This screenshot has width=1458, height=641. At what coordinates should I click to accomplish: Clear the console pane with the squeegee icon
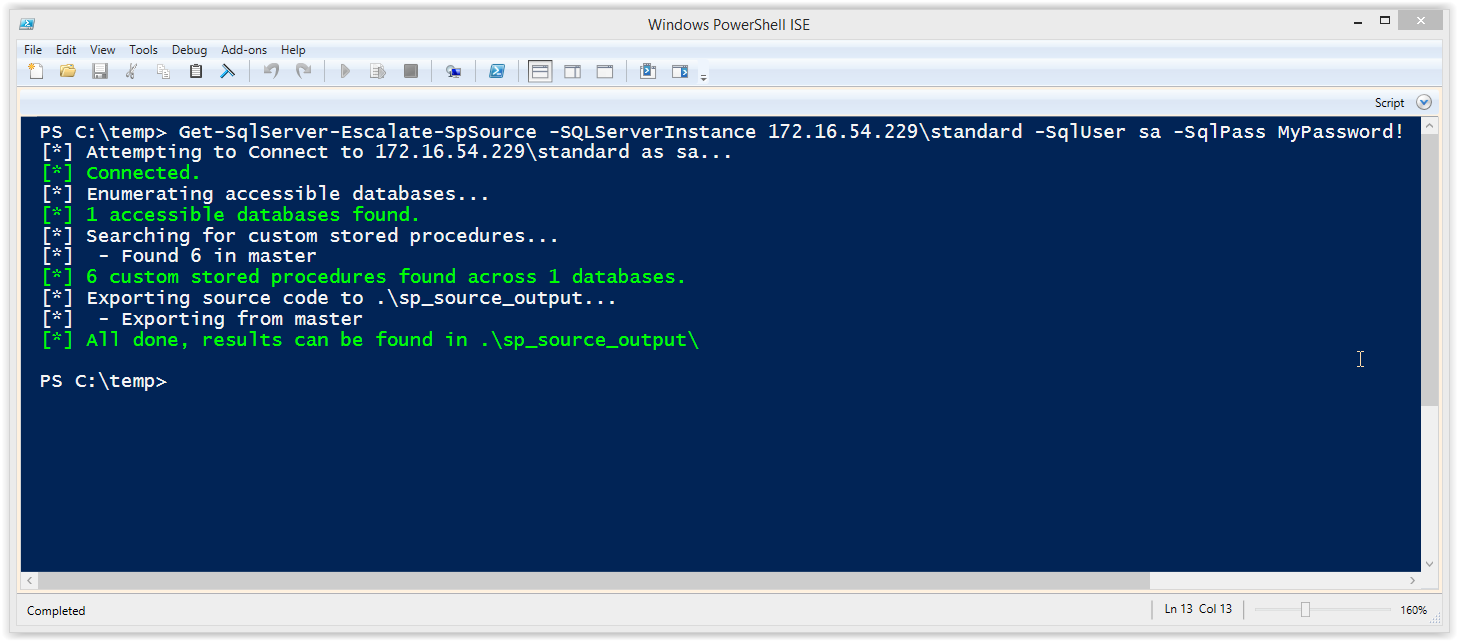click(228, 71)
